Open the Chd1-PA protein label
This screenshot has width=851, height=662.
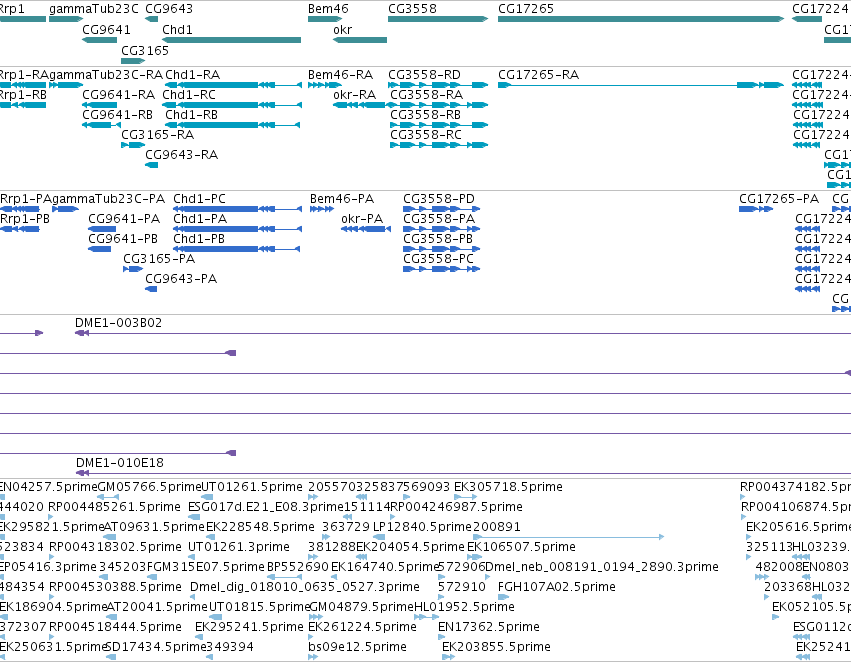pyautogui.click(x=200, y=219)
